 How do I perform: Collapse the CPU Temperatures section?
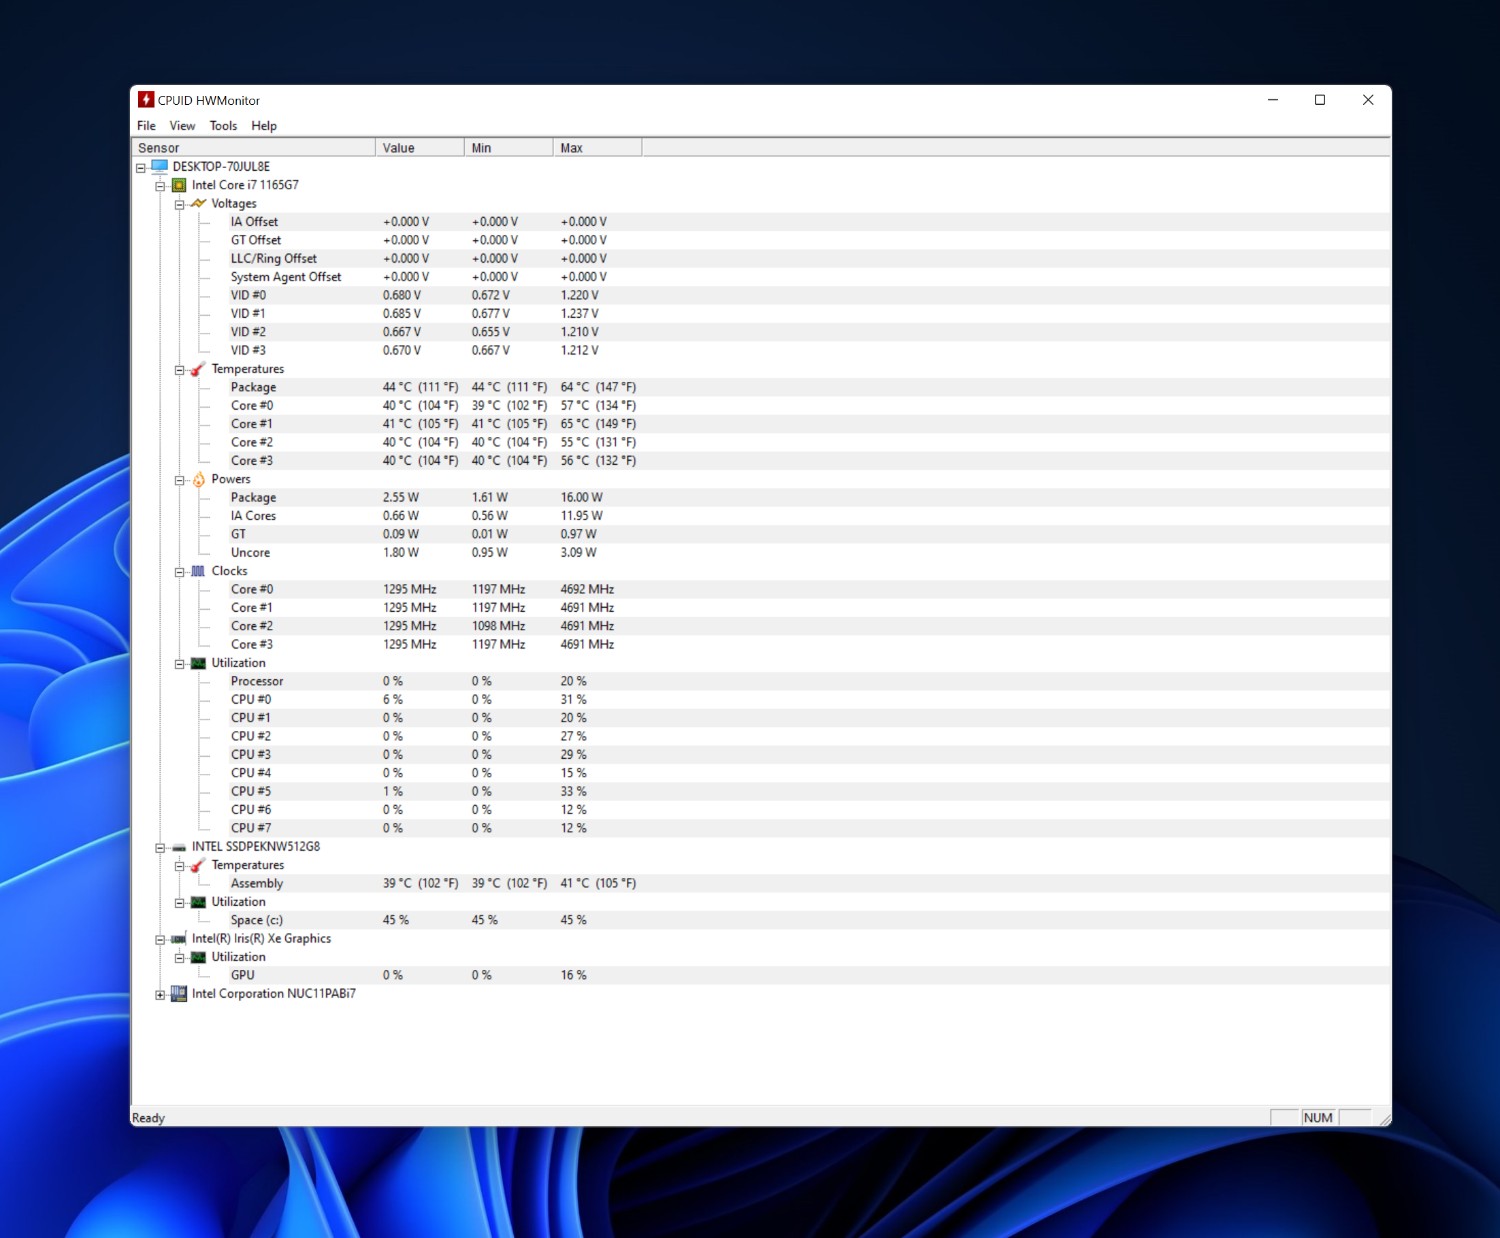pyautogui.click(x=179, y=370)
